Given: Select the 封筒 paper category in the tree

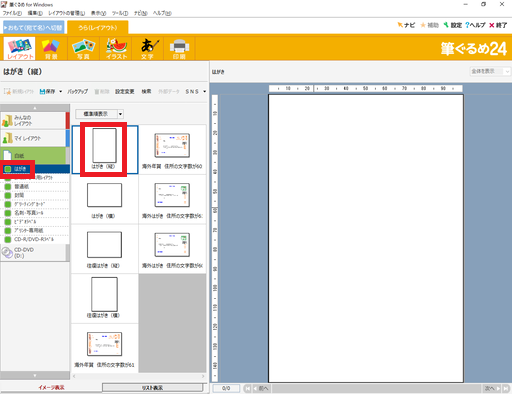Looking at the screenshot, I should coord(19,195).
